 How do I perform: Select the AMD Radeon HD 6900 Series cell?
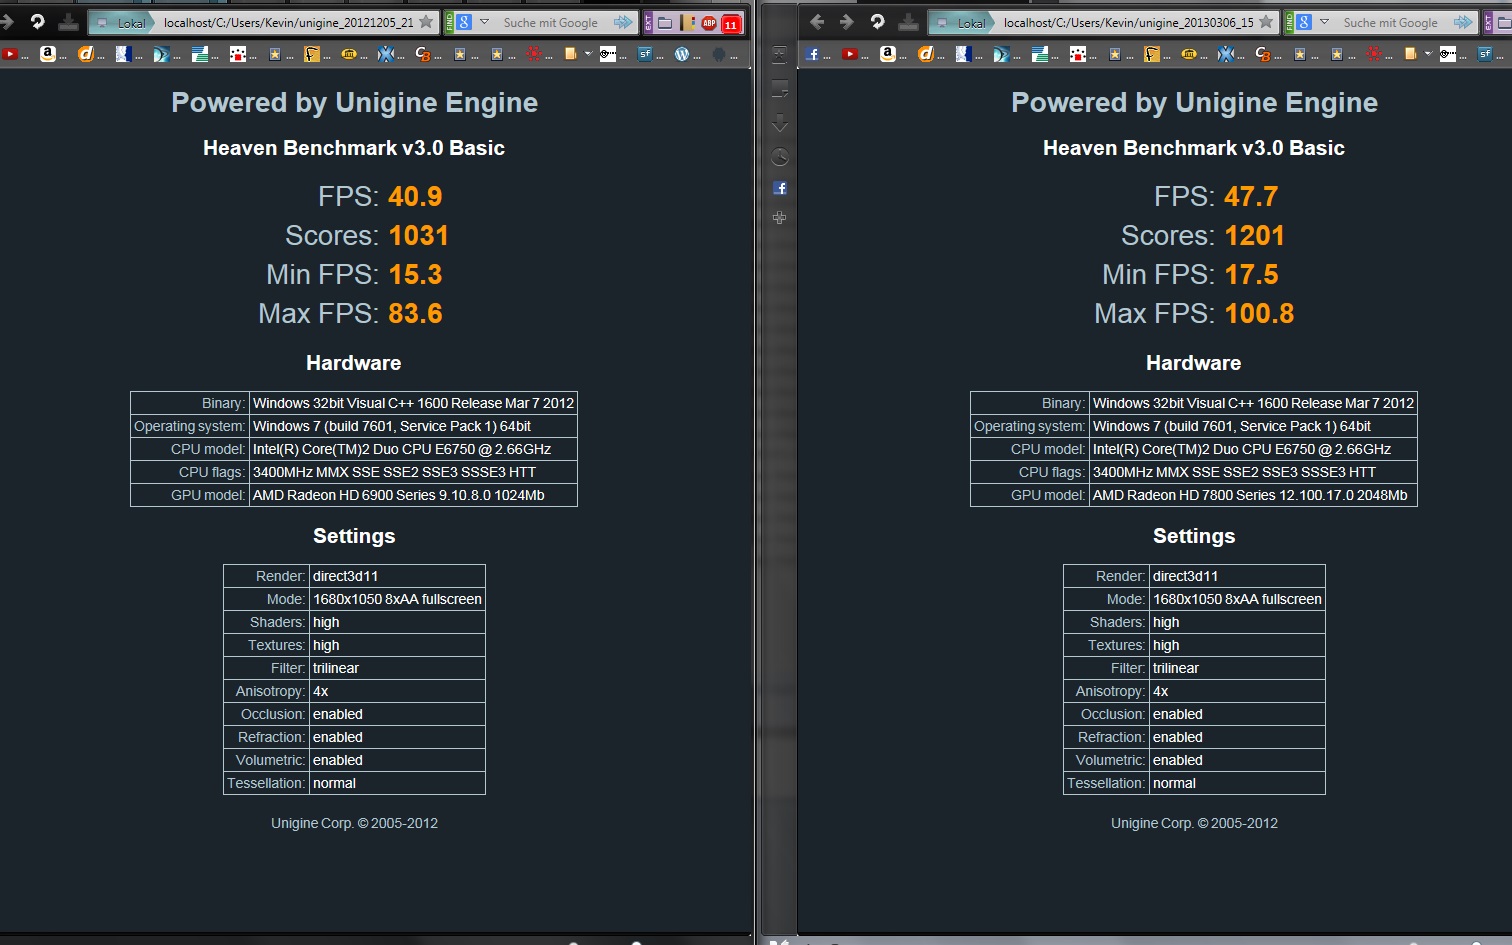click(x=413, y=495)
